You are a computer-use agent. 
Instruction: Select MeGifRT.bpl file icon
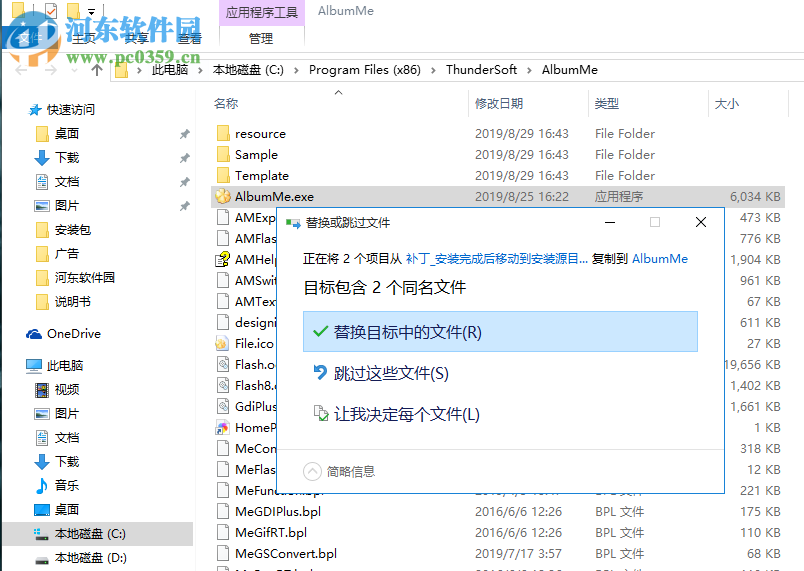coord(223,533)
